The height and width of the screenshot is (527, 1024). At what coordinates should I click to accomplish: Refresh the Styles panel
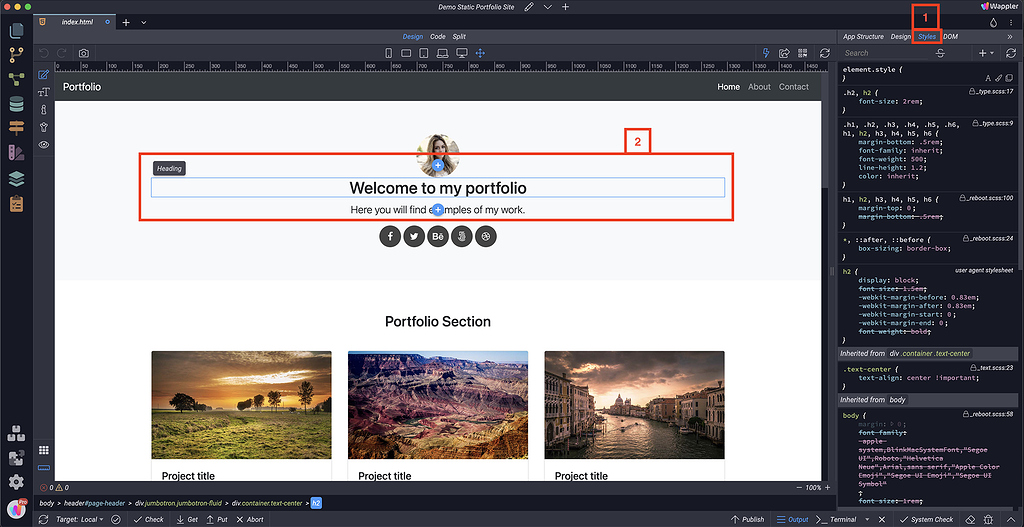click(x=1012, y=53)
